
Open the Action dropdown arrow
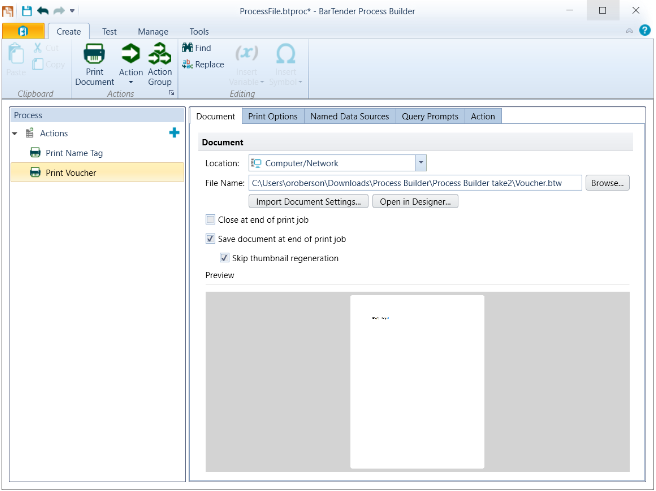131,82
